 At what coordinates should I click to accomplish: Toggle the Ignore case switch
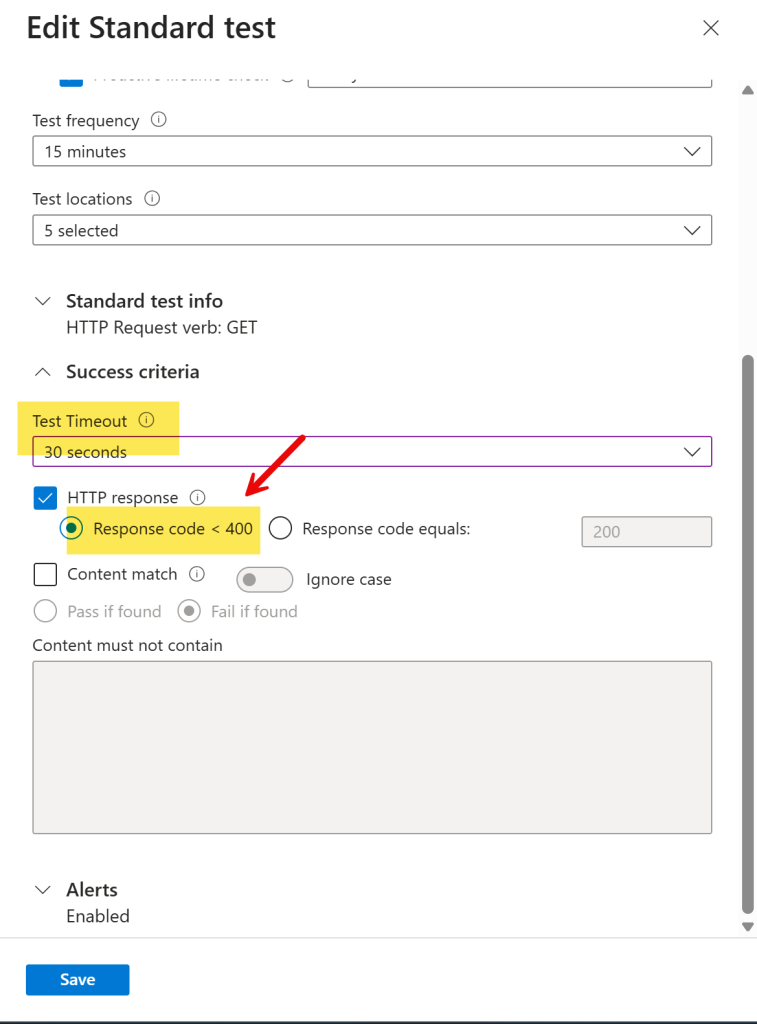pyautogui.click(x=265, y=579)
